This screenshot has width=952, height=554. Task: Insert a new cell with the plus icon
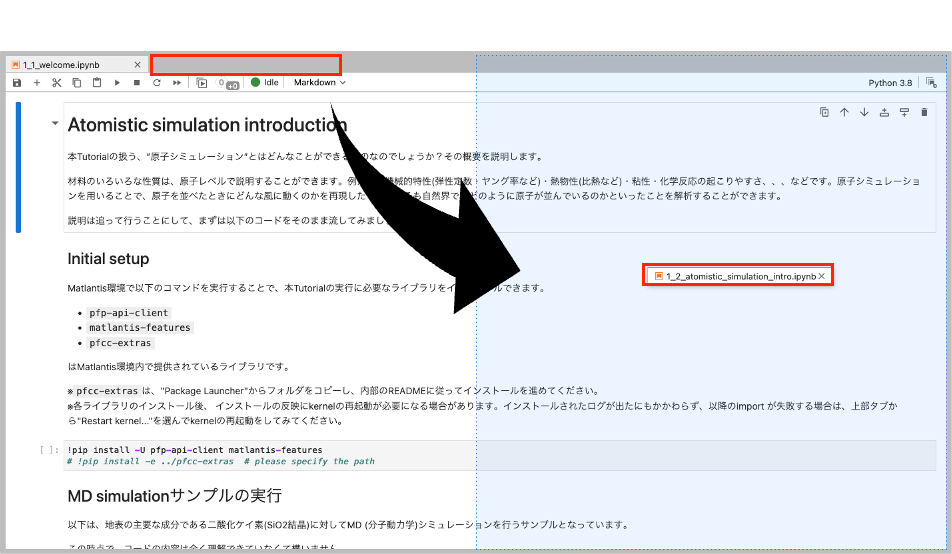(x=37, y=83)
